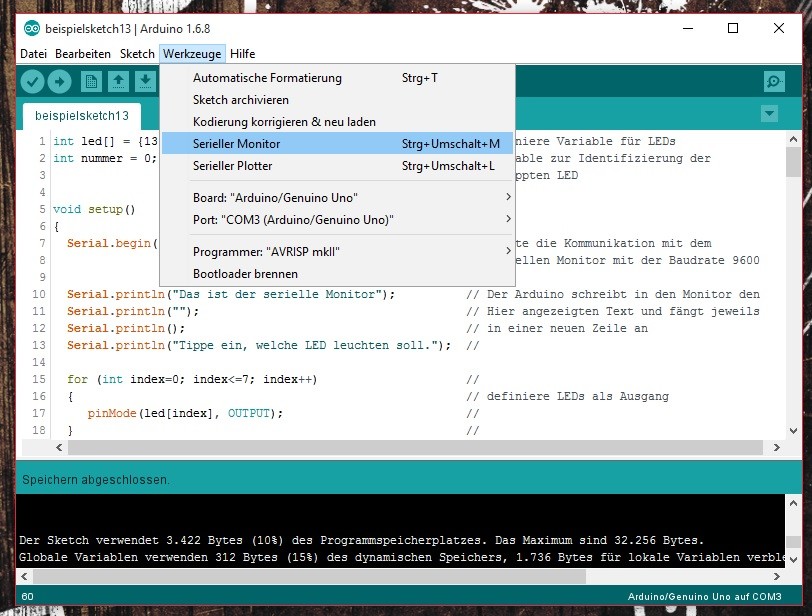Viewport: 812px width, 616px height.
Task: Click the Arduino logo in the title bar
Action: tap(32, 28)
